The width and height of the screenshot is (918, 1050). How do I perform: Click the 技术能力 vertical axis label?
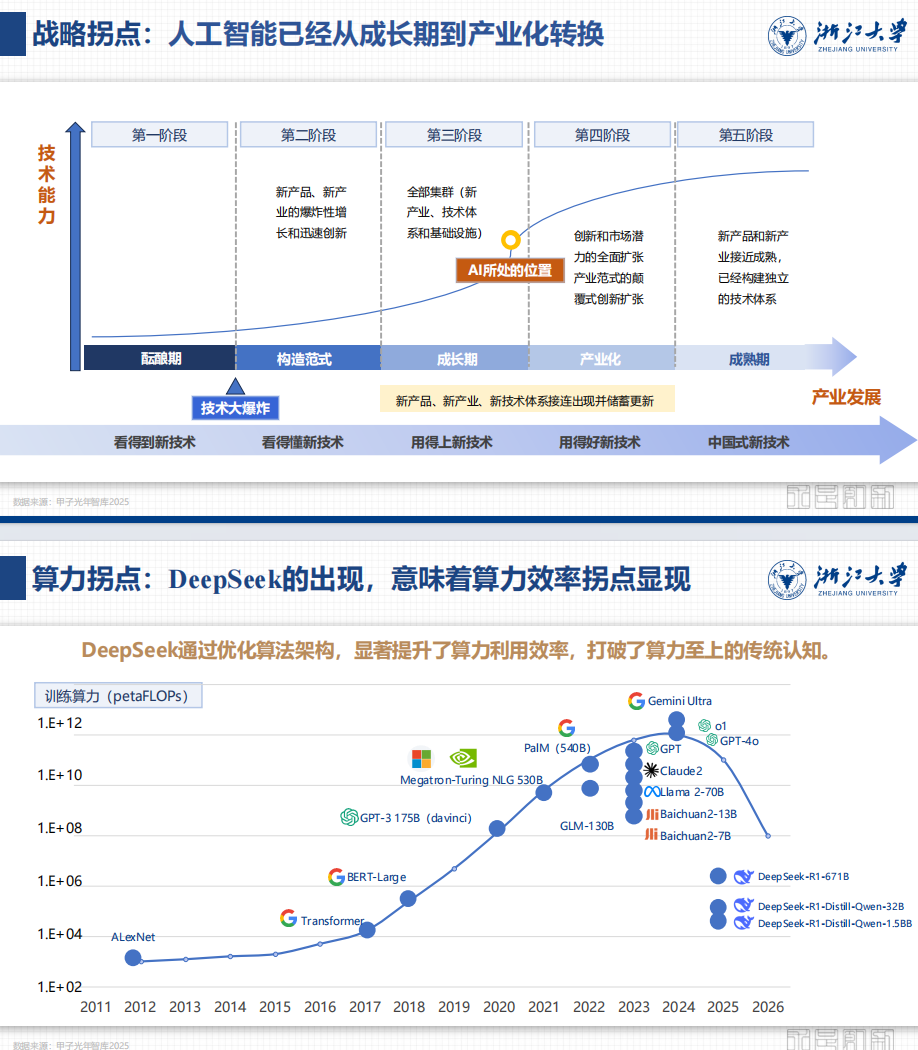[46, 184]
